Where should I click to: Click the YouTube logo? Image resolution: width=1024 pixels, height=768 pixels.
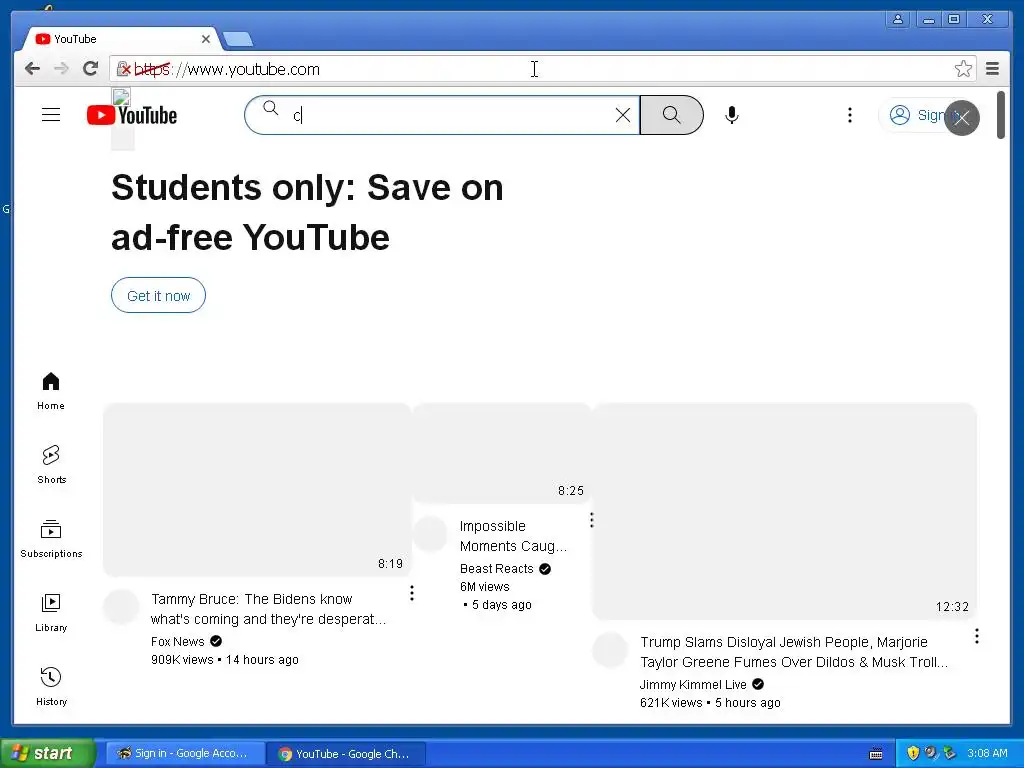point(132,116)
